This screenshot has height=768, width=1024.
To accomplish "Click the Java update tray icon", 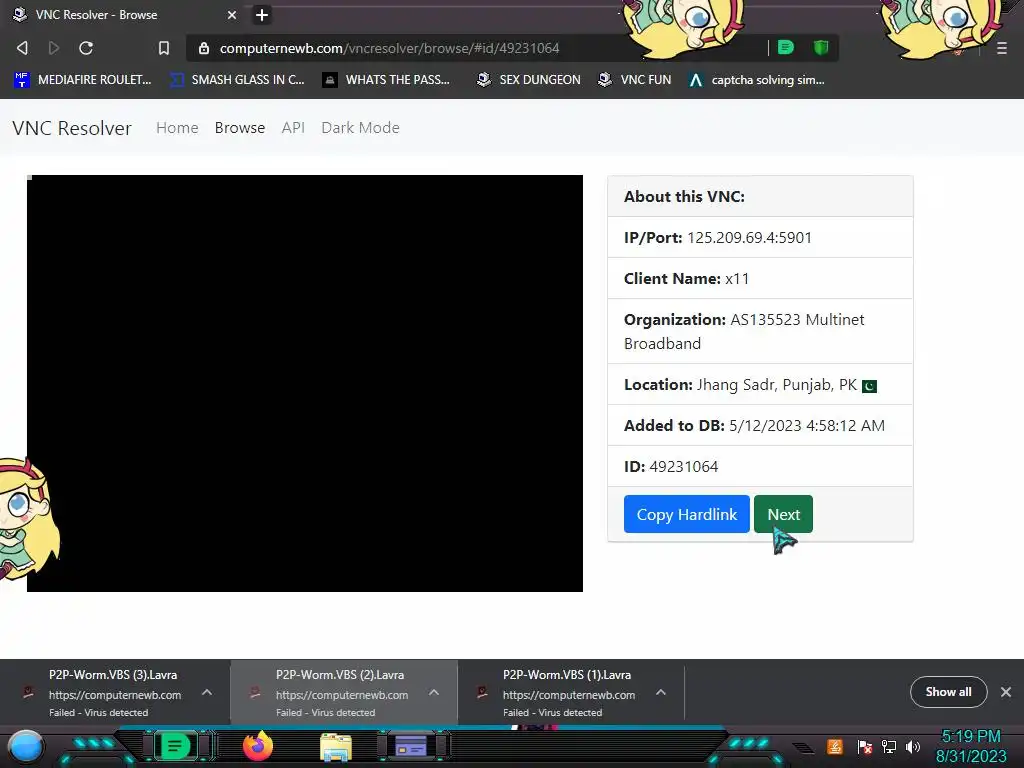I will (835, 746).
